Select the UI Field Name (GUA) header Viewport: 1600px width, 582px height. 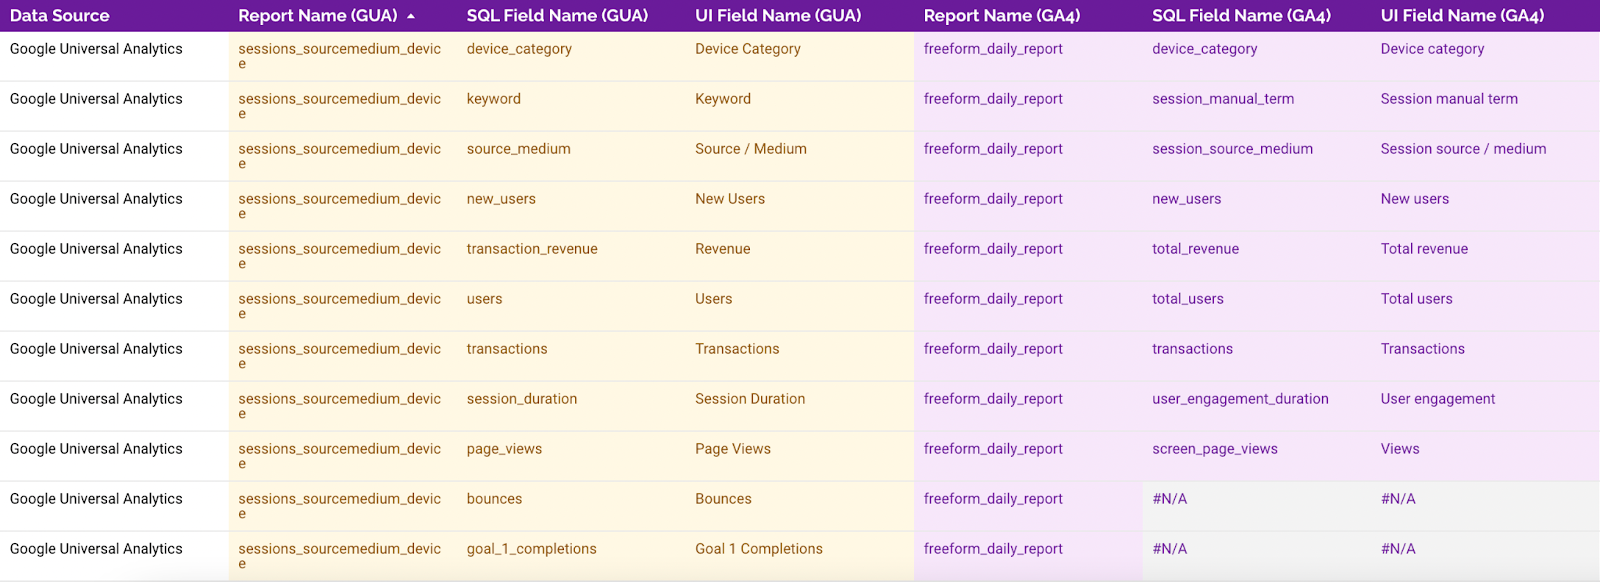tap(778, 16)
